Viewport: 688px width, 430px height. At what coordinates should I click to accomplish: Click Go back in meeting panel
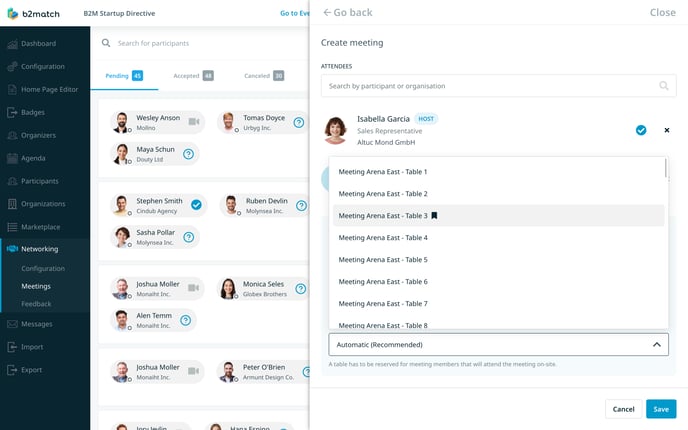(x=348, y=12)
